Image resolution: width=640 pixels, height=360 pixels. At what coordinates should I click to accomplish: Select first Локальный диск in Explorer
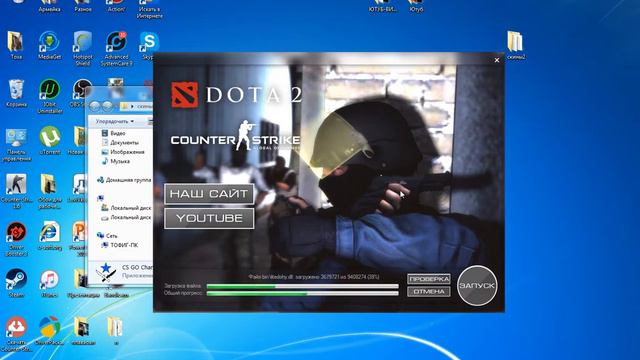(126, 208)
